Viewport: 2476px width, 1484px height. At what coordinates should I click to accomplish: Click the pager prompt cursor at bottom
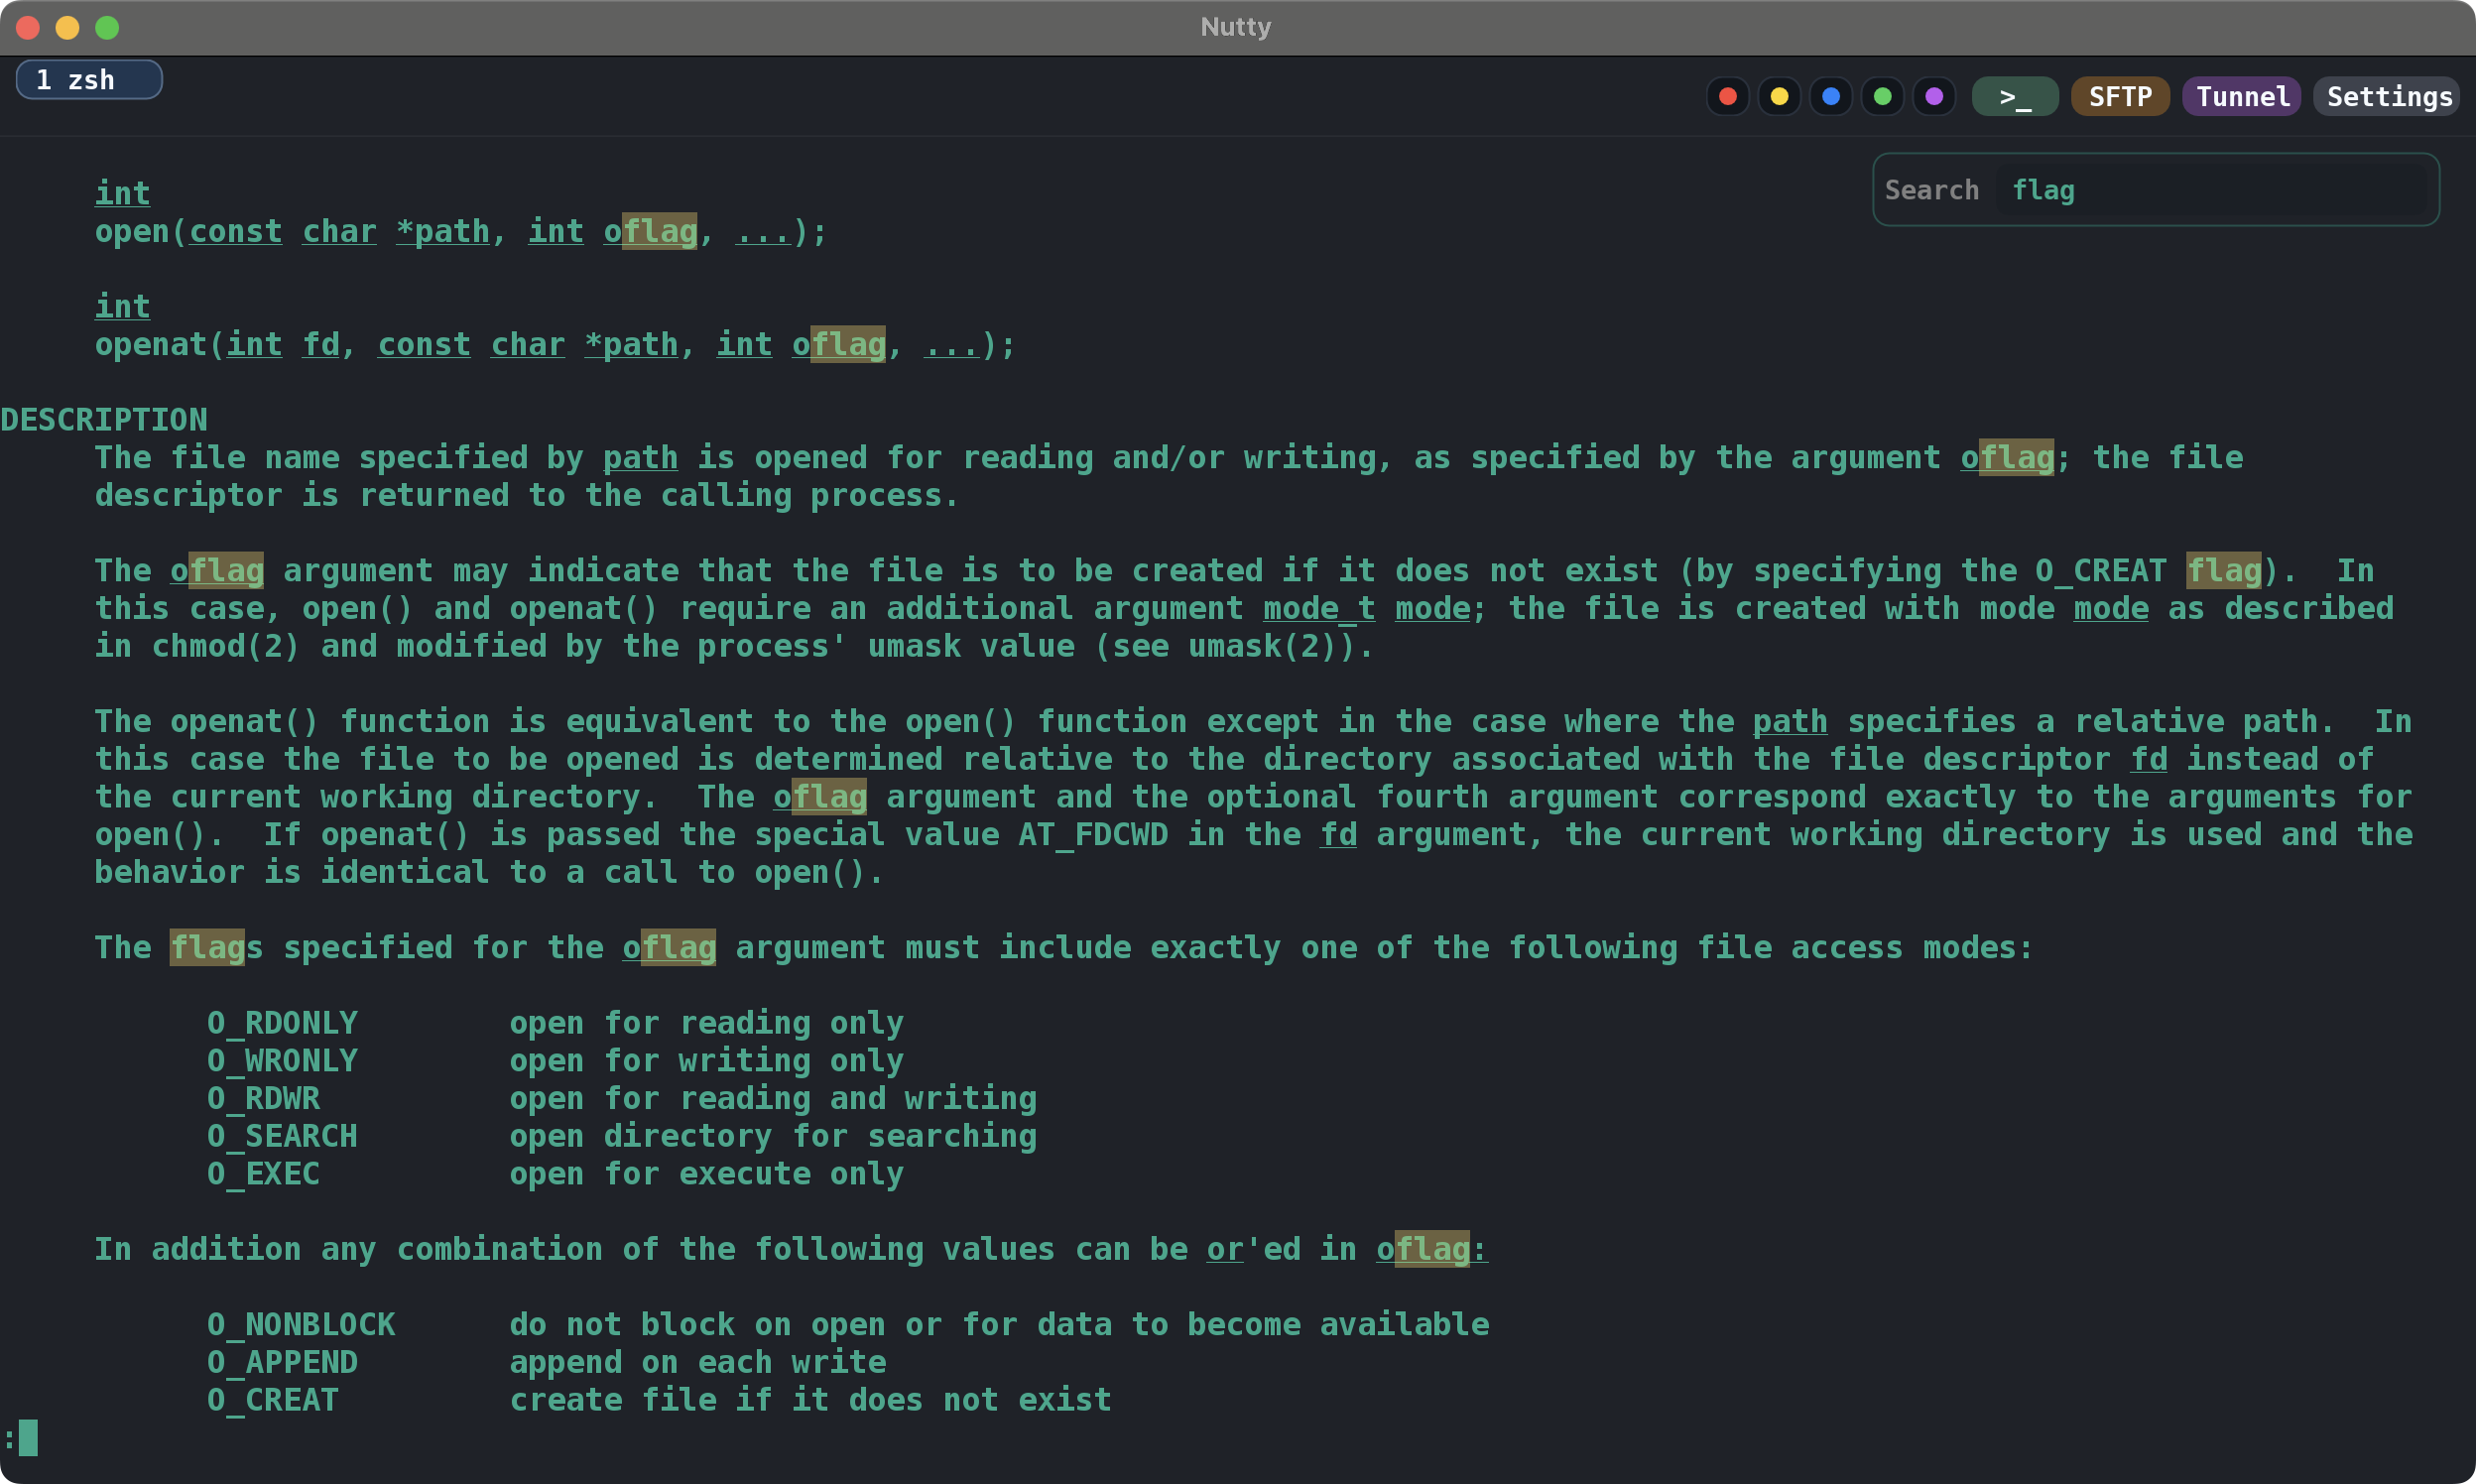tap(28, 1438)
